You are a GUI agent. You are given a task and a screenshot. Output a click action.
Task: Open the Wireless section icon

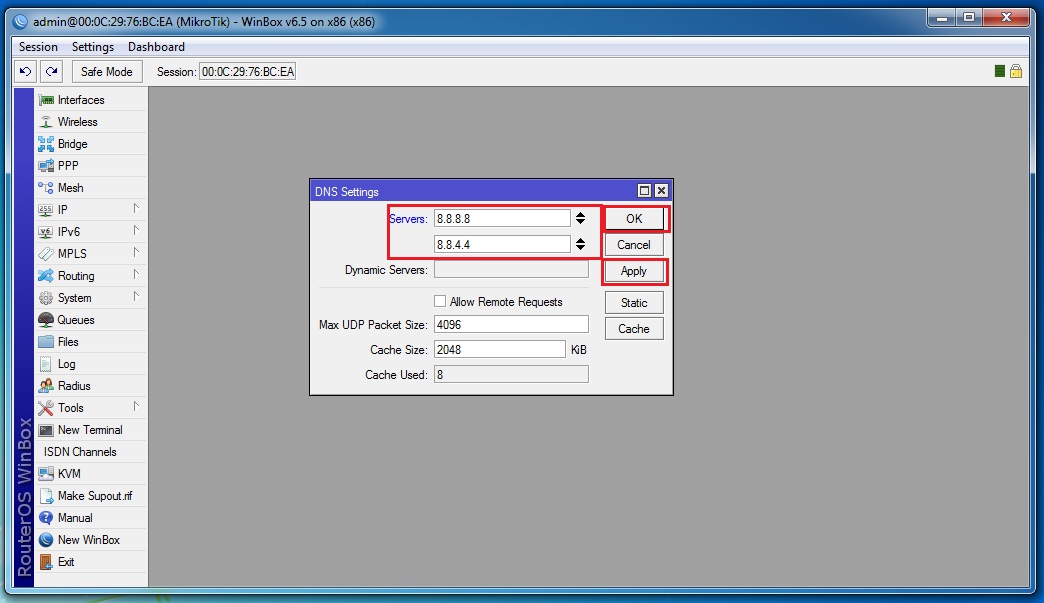tap(46, 122)
